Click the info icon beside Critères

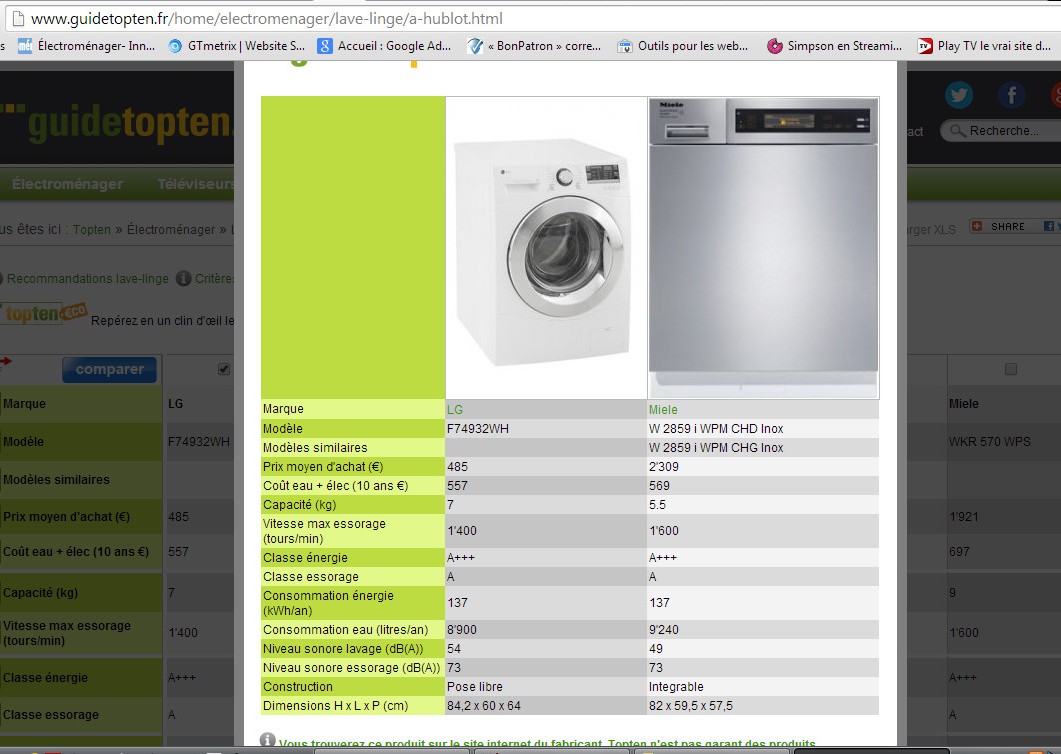(183, 278)
